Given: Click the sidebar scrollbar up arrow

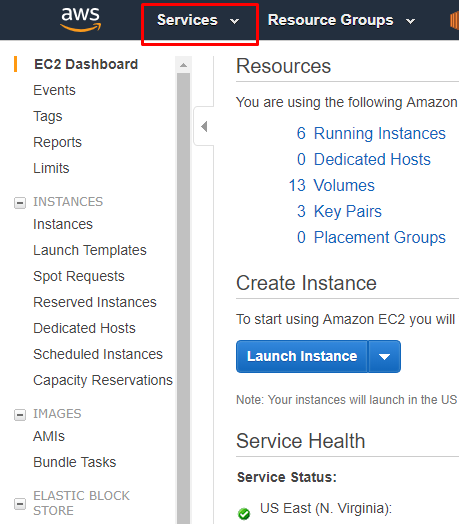Looking at the screenshot, I should 183,65.
